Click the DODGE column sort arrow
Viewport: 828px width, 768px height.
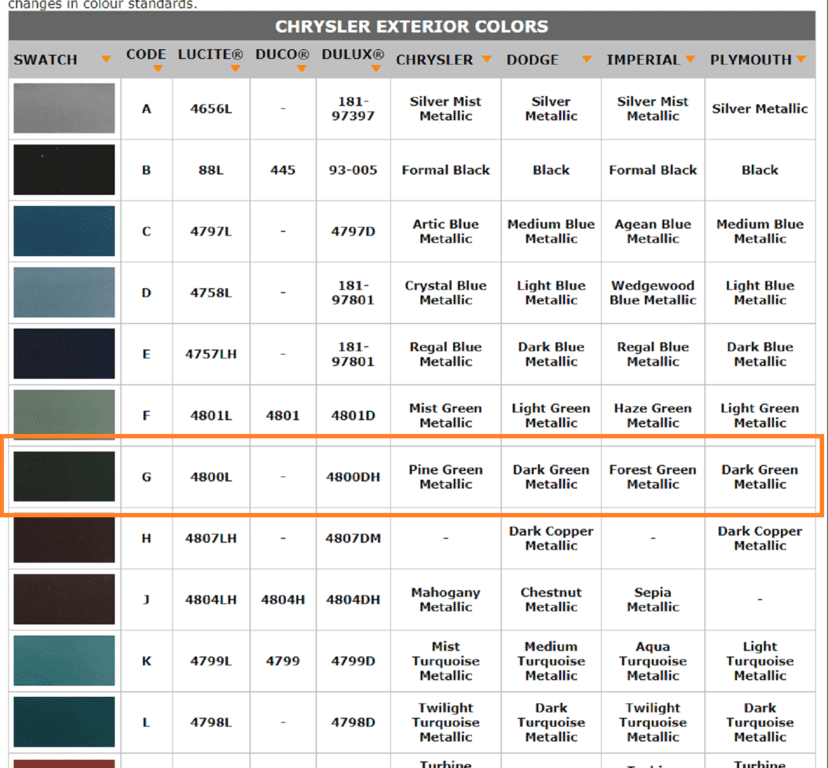[x=586, y=60]
